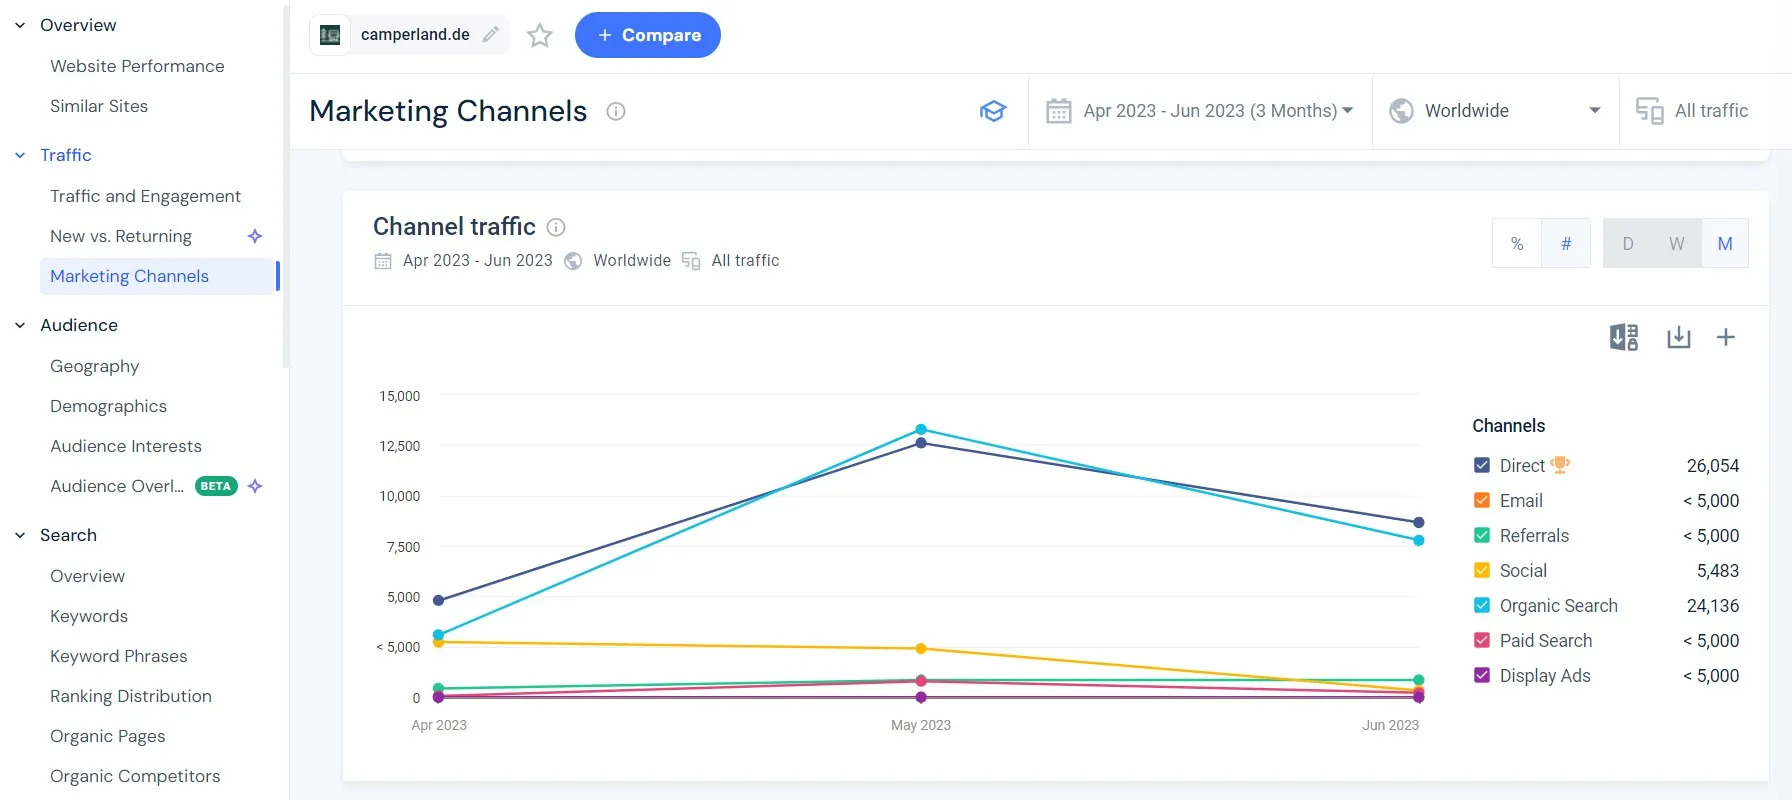Switch chart to percentage view

(1517, 244)
